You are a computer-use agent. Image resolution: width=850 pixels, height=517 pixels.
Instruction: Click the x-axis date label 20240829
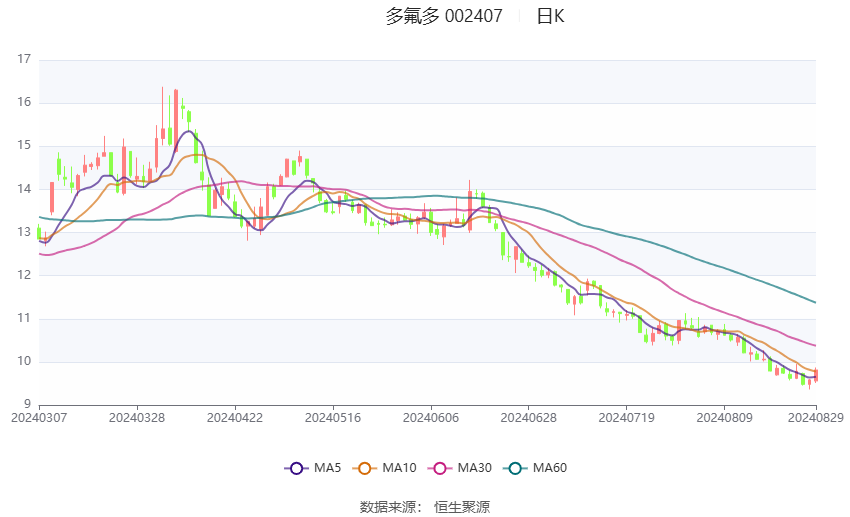[x=816, y=418]
